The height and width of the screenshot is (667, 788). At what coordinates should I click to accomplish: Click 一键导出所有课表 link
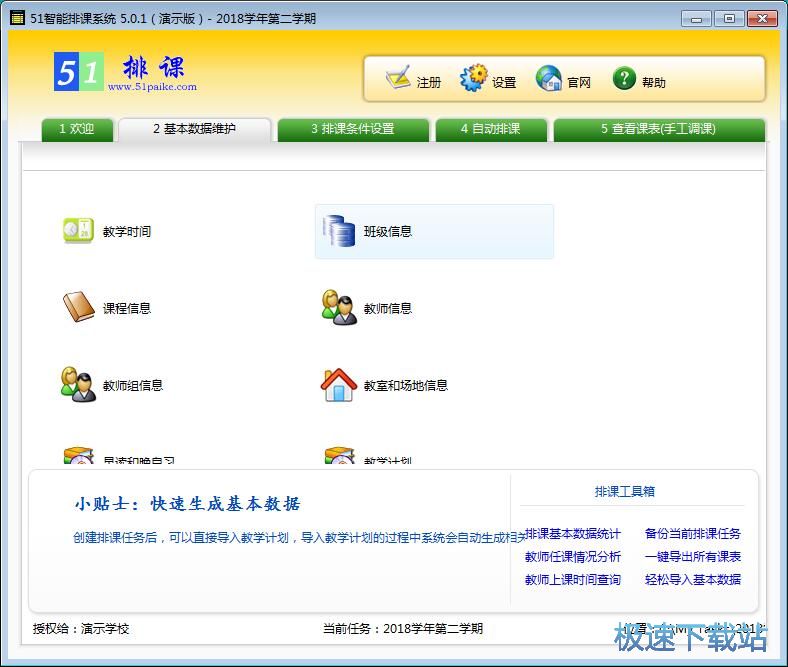point(693,557)
